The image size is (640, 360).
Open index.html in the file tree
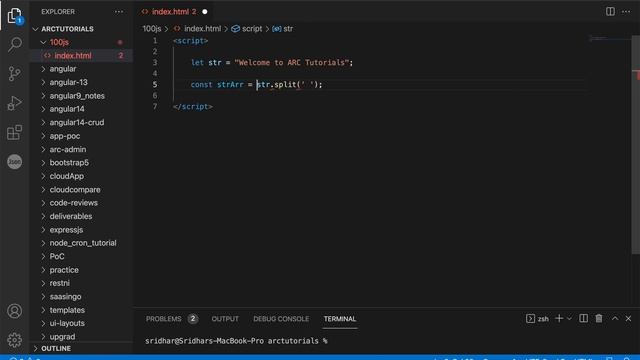pyautogui.click(x=73, y=56)
